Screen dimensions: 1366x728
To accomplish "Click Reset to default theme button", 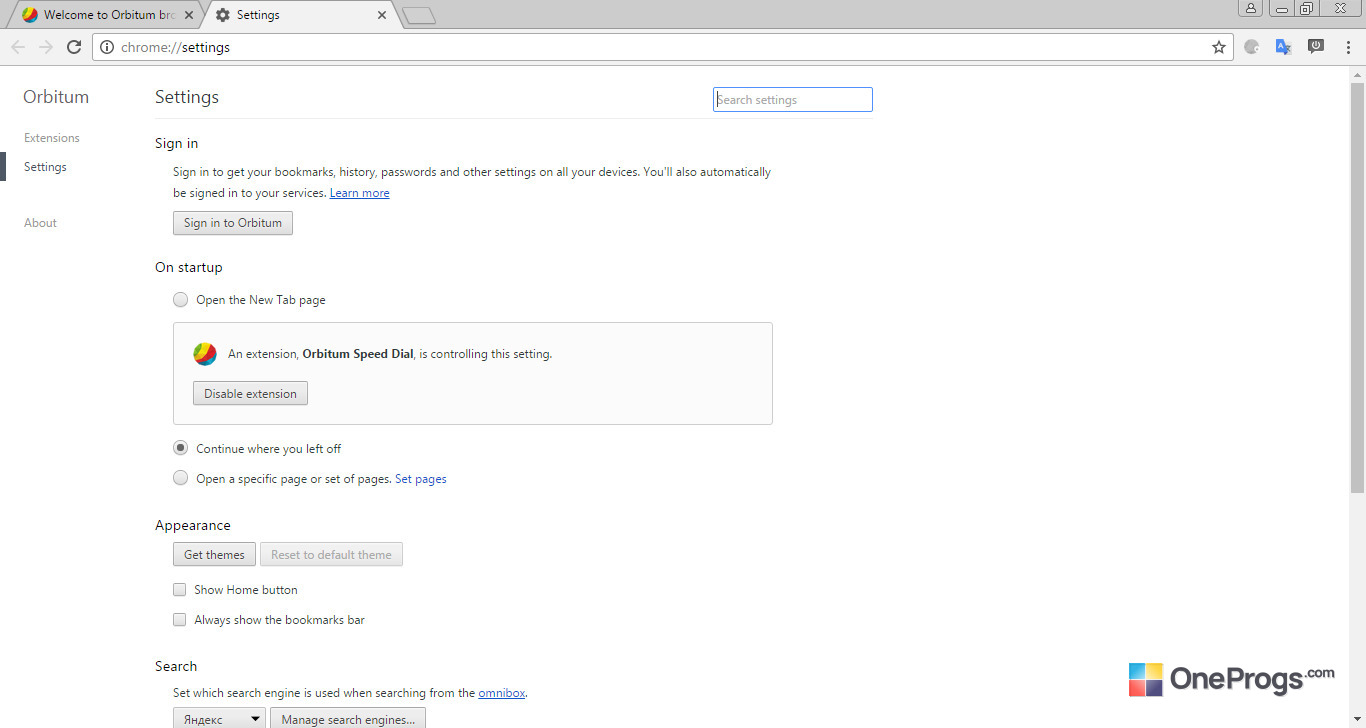I will 331,555.
